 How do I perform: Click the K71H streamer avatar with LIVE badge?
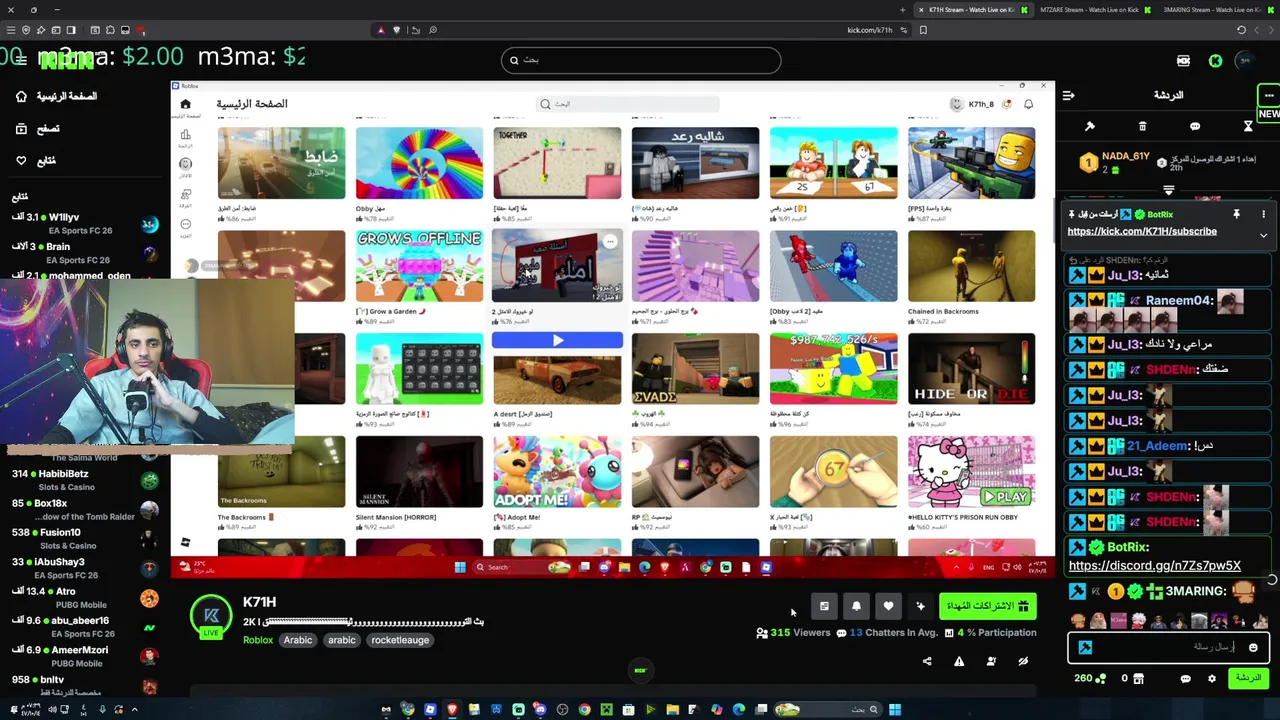pos(211,617)
